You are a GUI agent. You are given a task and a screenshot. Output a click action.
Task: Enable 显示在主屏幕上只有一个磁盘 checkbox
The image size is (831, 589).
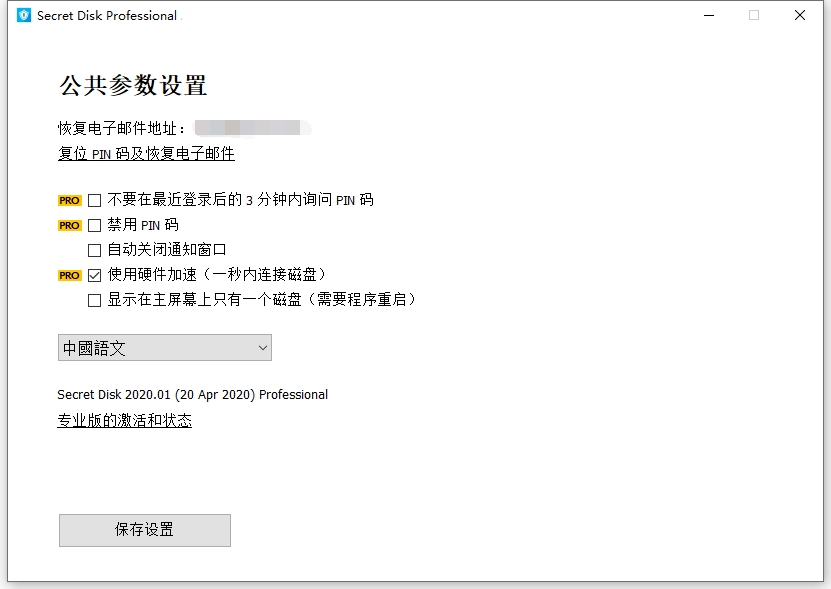click(94, 301)
